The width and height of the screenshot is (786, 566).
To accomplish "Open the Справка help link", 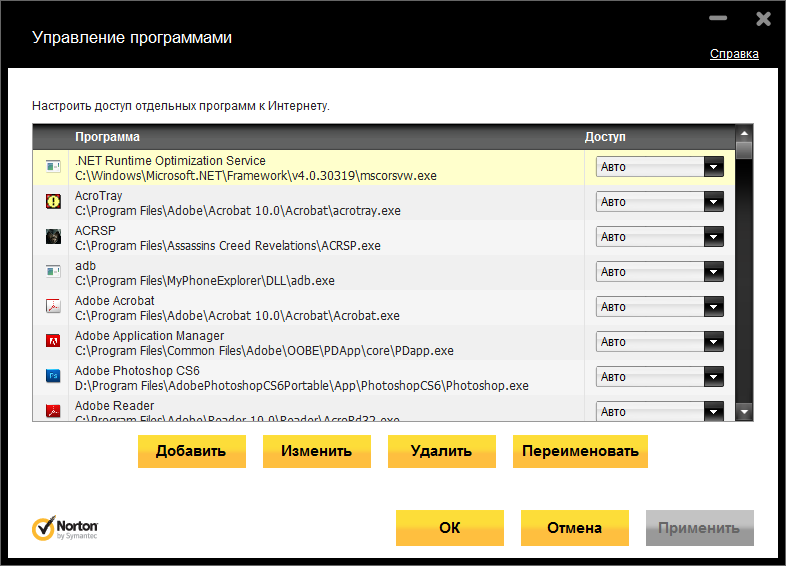I will click(x=734, y=54).
